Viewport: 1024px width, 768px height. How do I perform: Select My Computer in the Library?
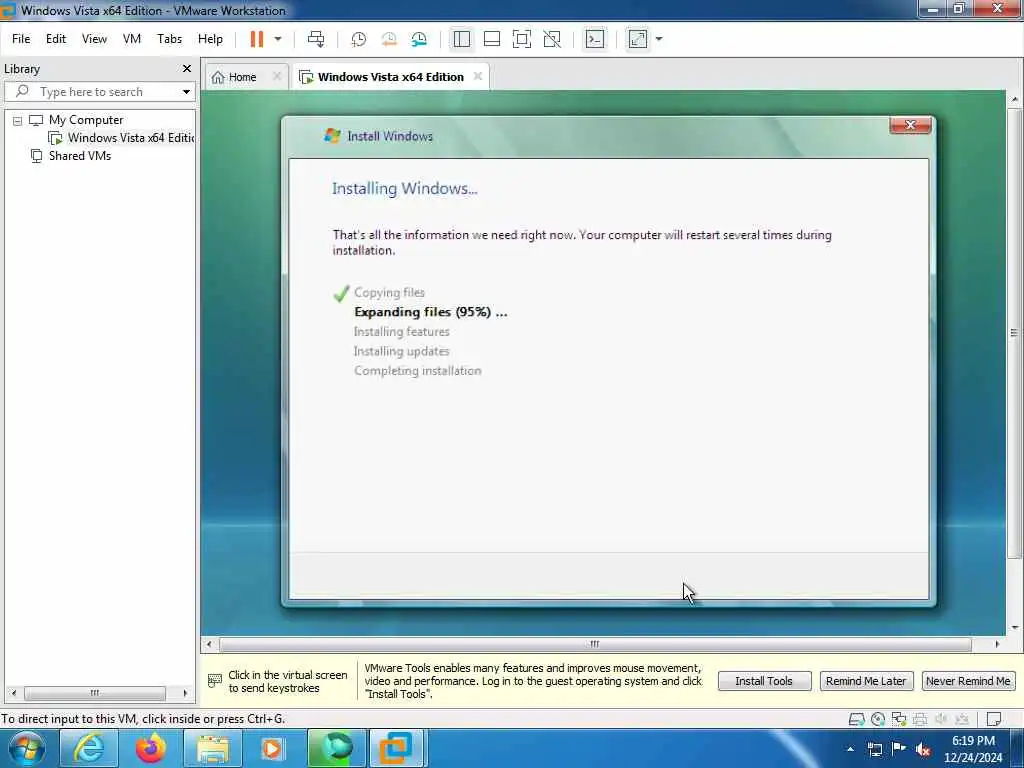click(x=86, y=120)
